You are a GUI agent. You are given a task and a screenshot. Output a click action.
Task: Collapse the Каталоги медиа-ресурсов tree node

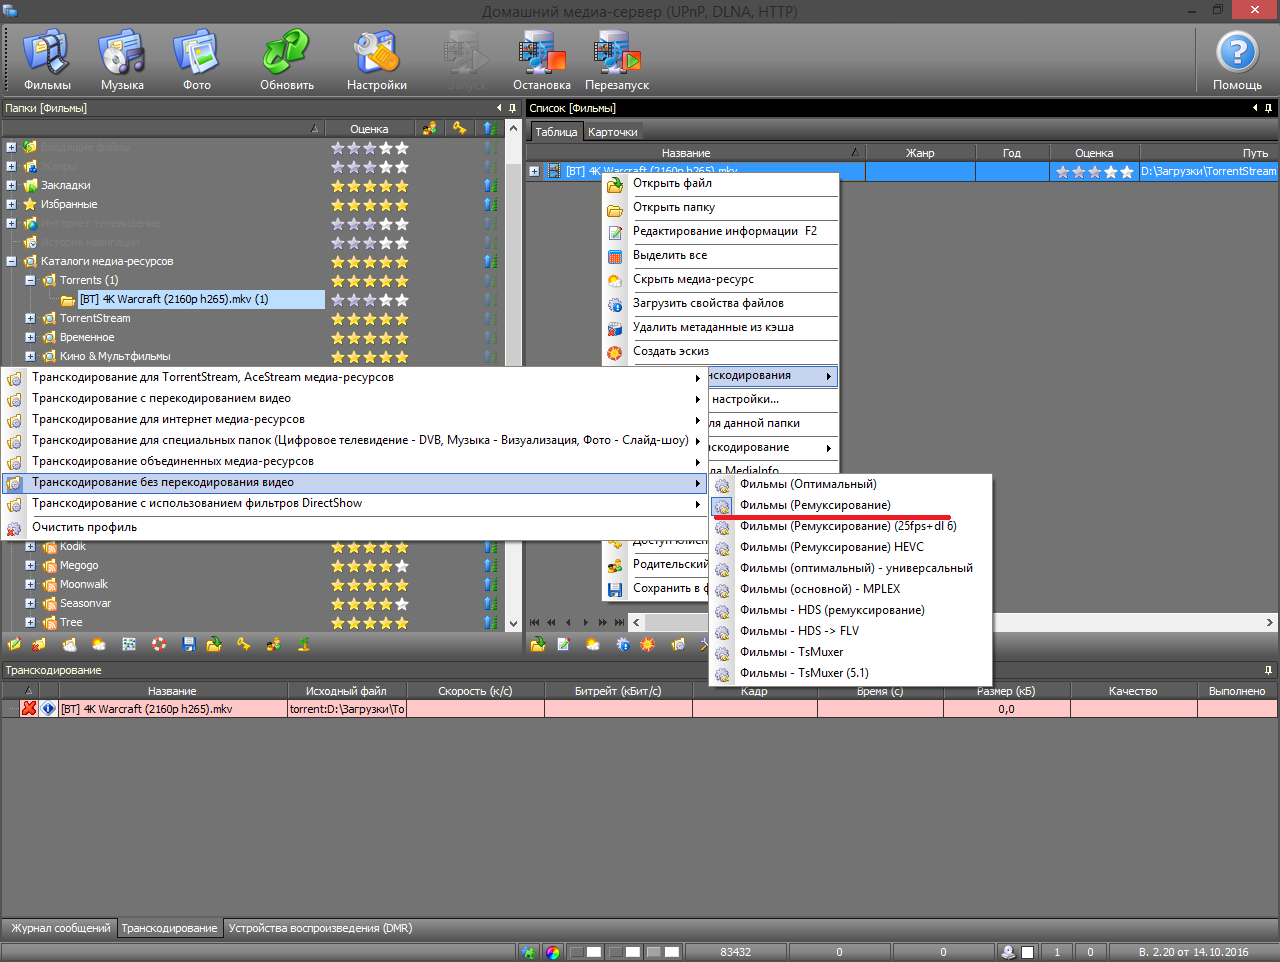click(x=11, y=262)
